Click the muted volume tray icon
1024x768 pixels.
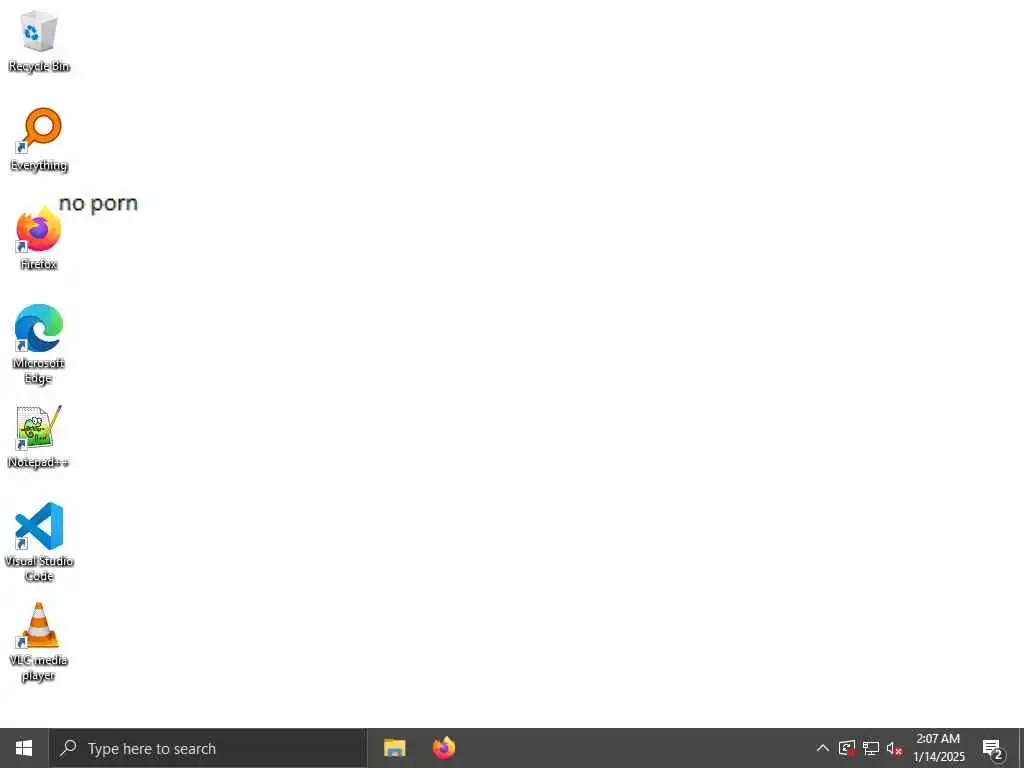coord(894,749)
